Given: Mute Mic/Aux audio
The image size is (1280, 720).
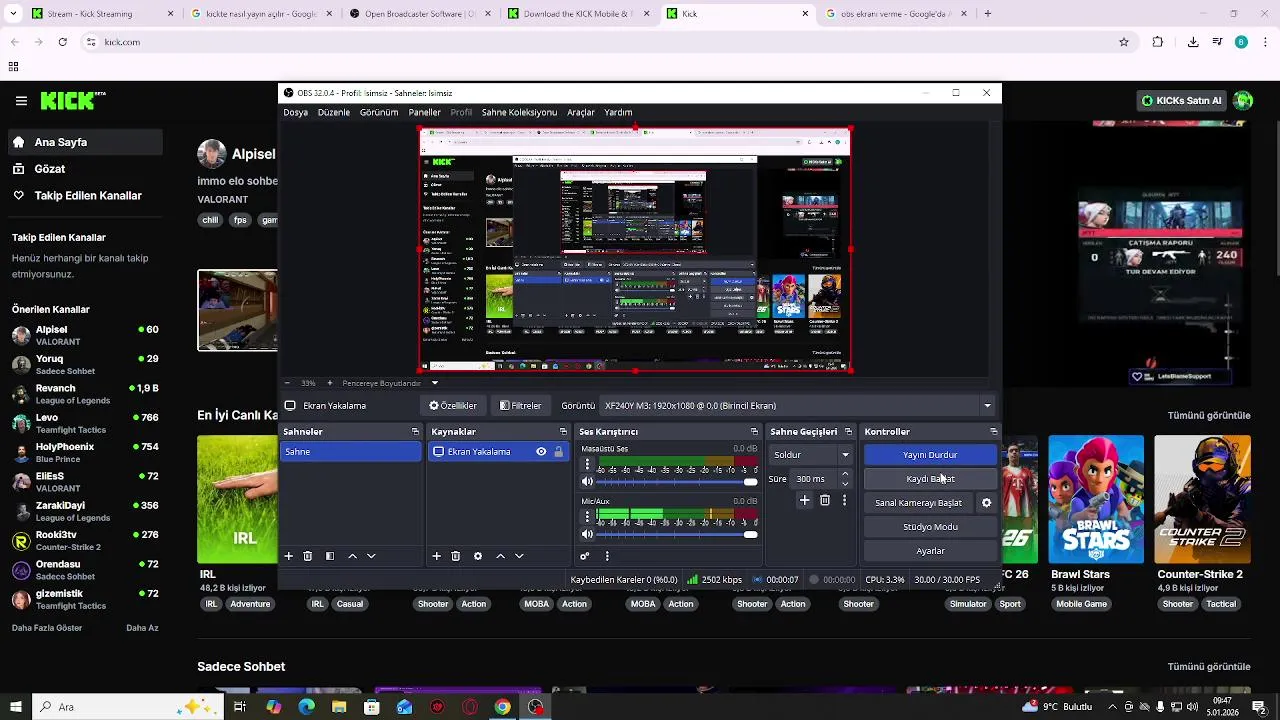Looking at the screenshot, I should click(x=587, y=534).
